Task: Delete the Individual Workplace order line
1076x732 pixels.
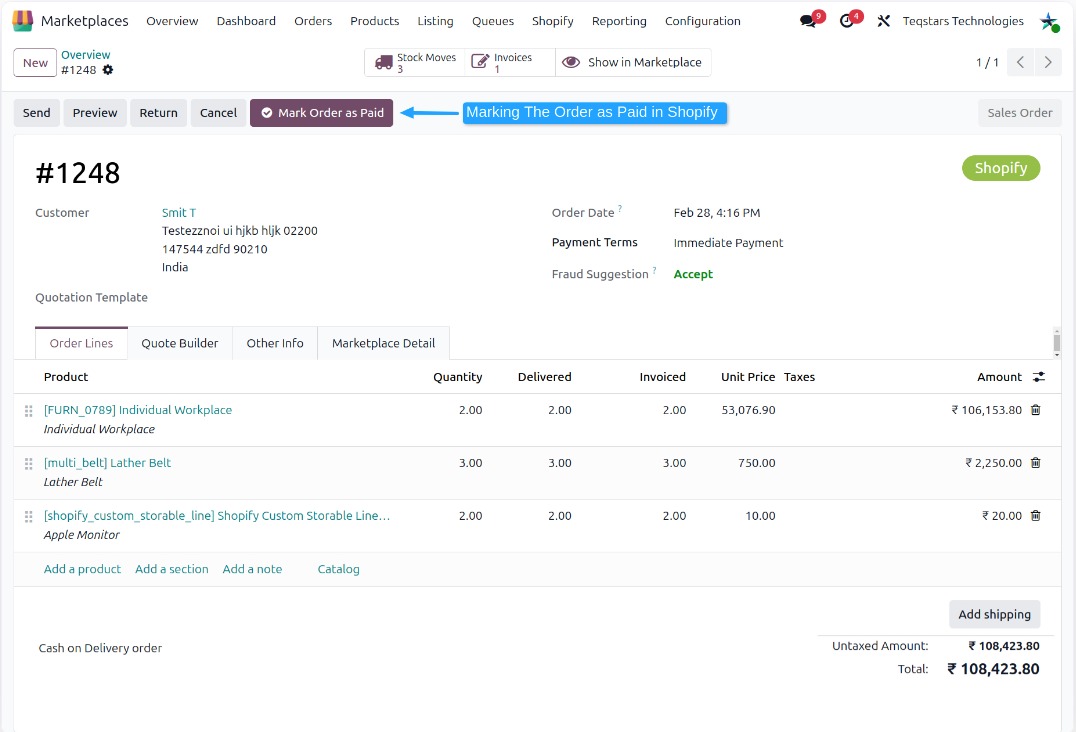Action: [x=1036, y=410]
